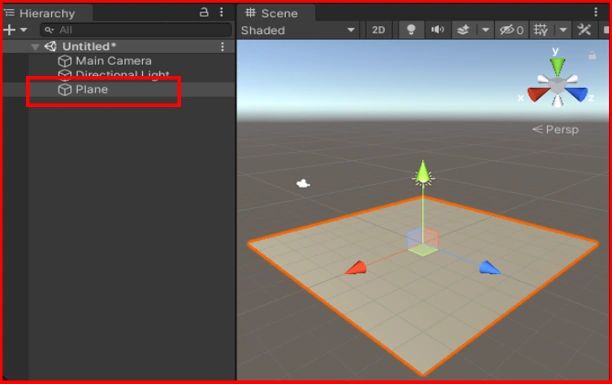The height and width of the screenshot is (384, 612).
Task: Toggle the scene grid visibility icon
Action: (x=541, y=30)
